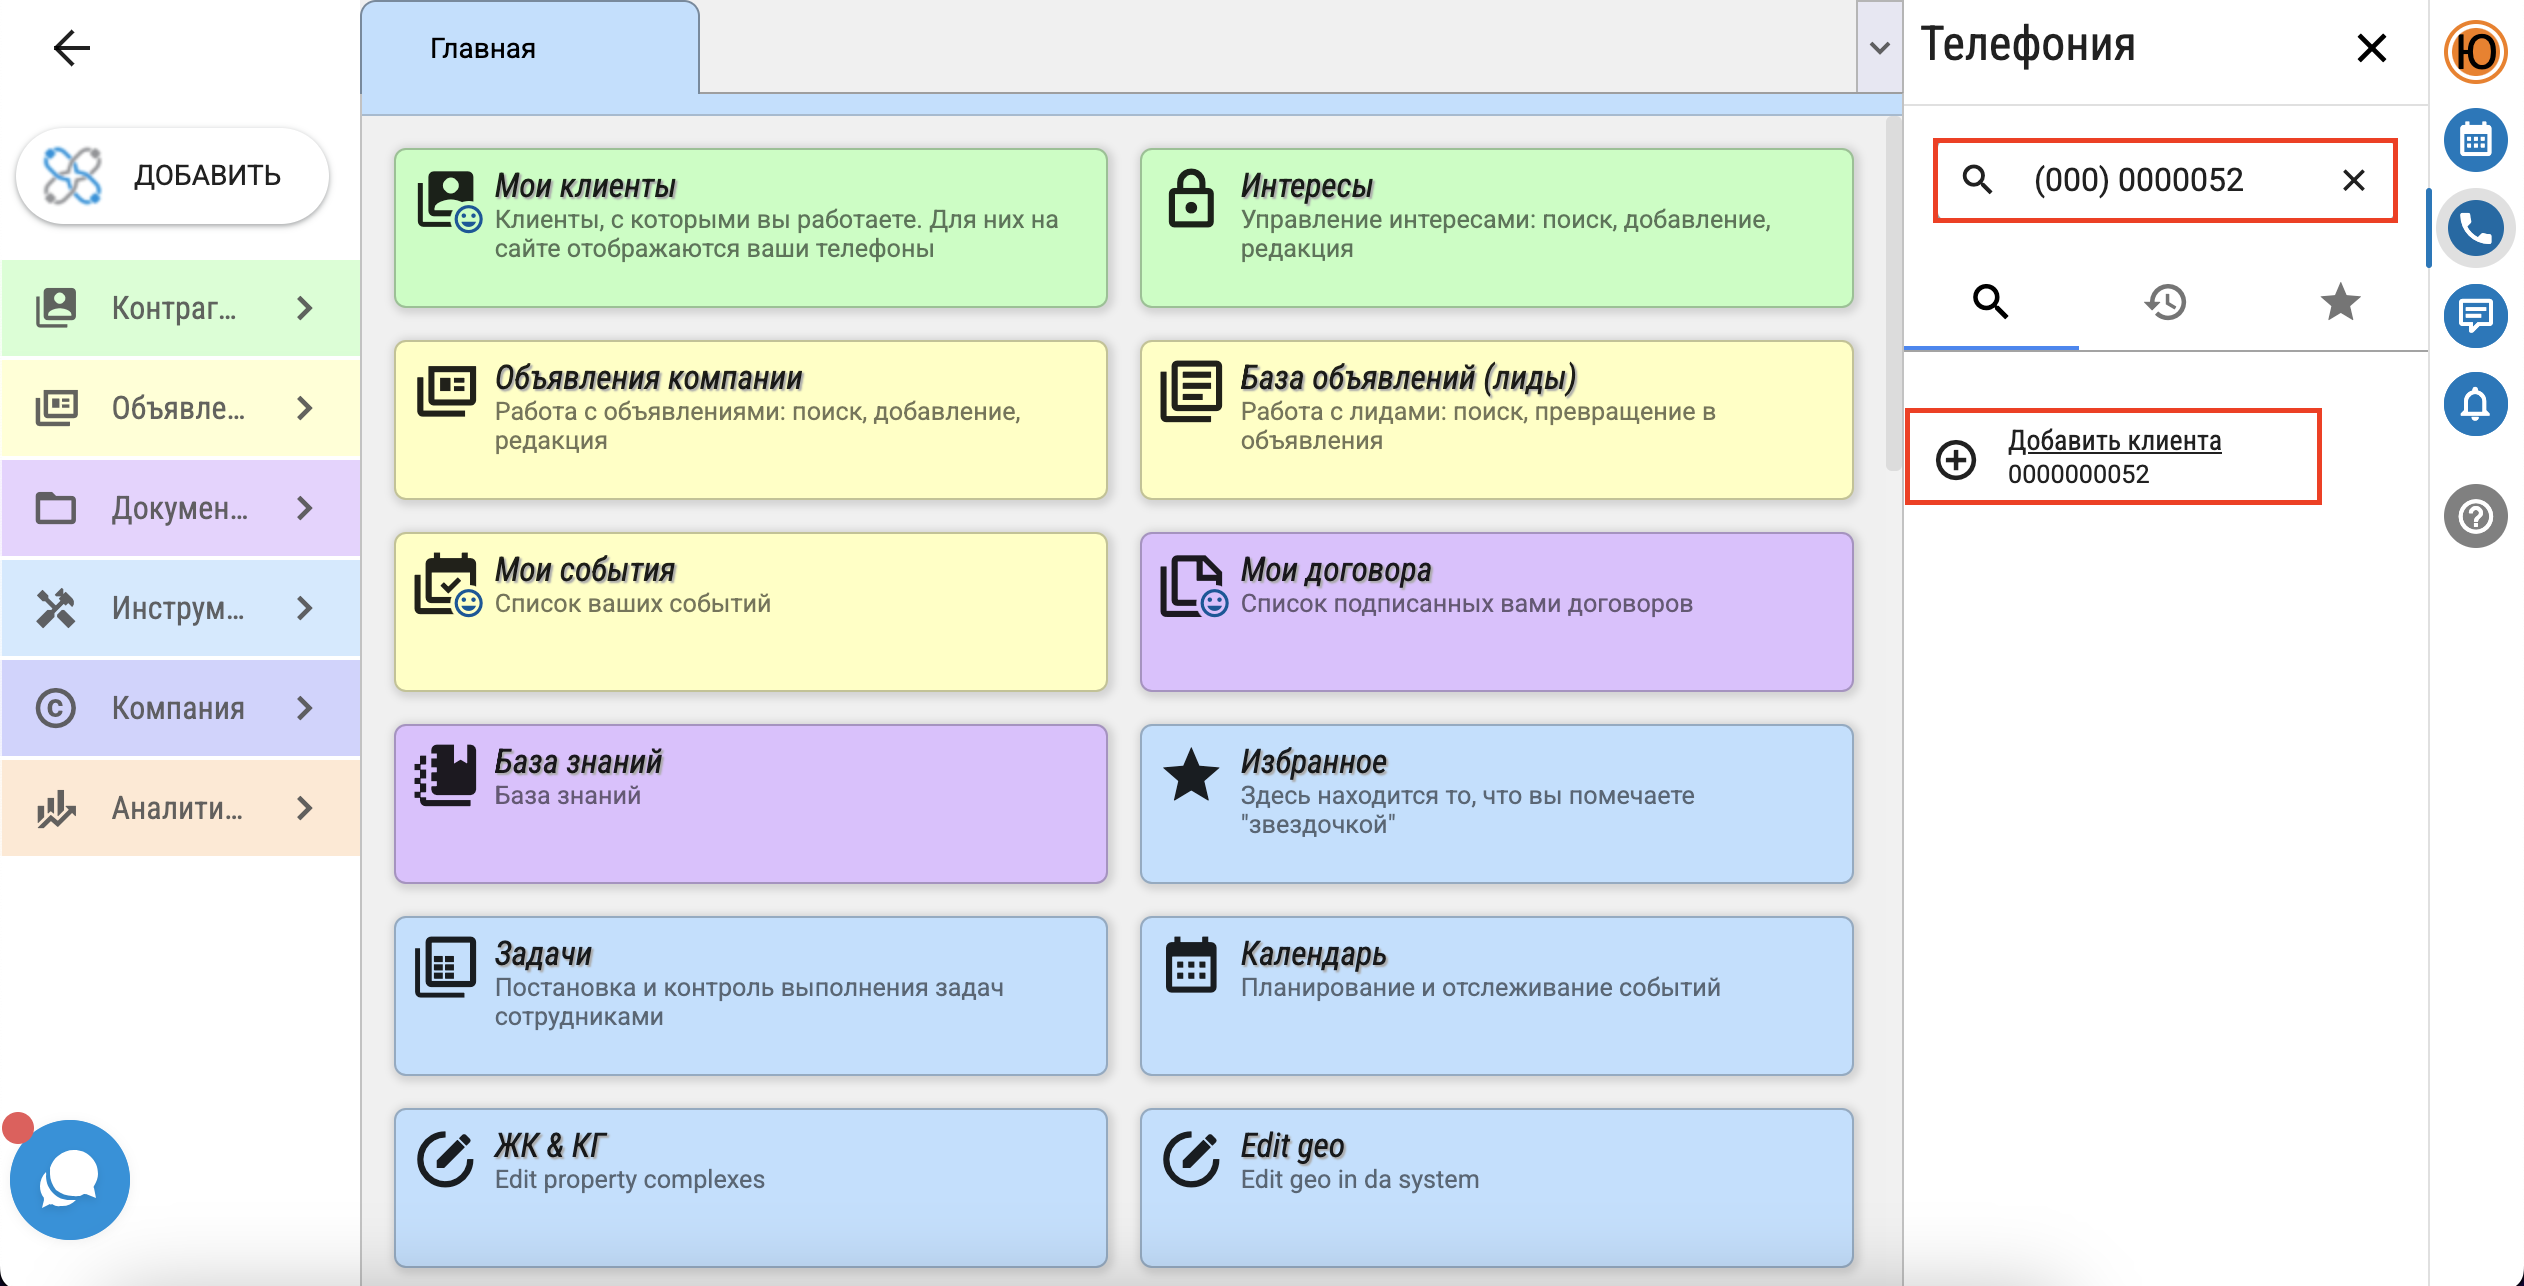Expand the Аналитика chevron arrow
Image resolution: width=2524 pixels, height=1286 pixels.
pyautogui.click(x=305, y=808)
